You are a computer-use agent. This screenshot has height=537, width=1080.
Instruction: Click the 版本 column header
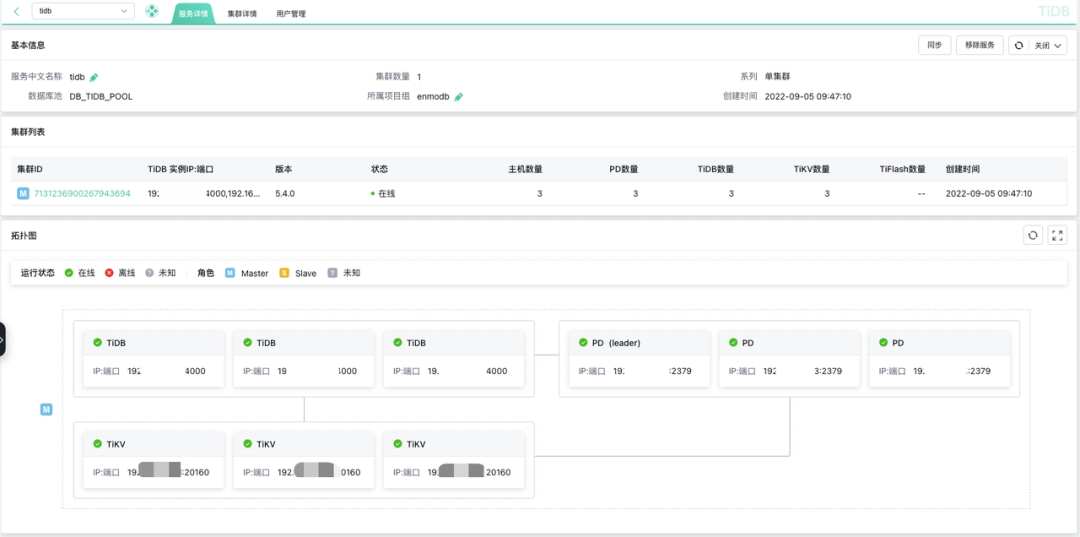click(x=283, y=169)
